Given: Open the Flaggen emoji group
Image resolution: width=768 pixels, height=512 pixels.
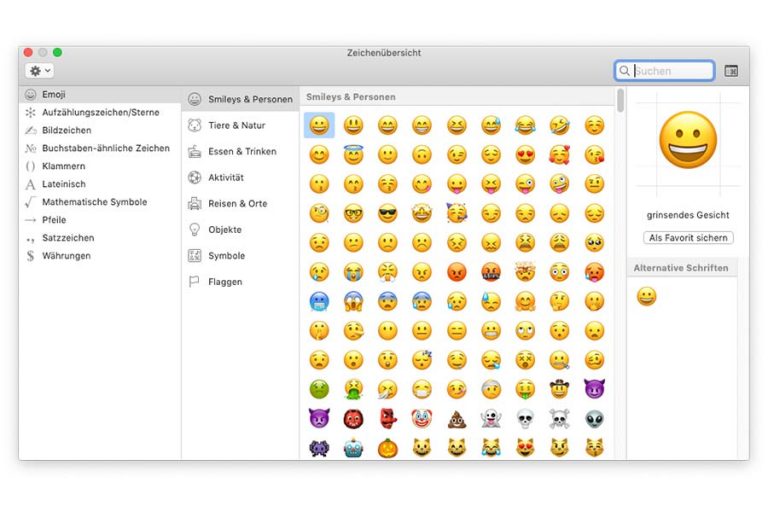Looking at the screenshot, I should point(240,282).
